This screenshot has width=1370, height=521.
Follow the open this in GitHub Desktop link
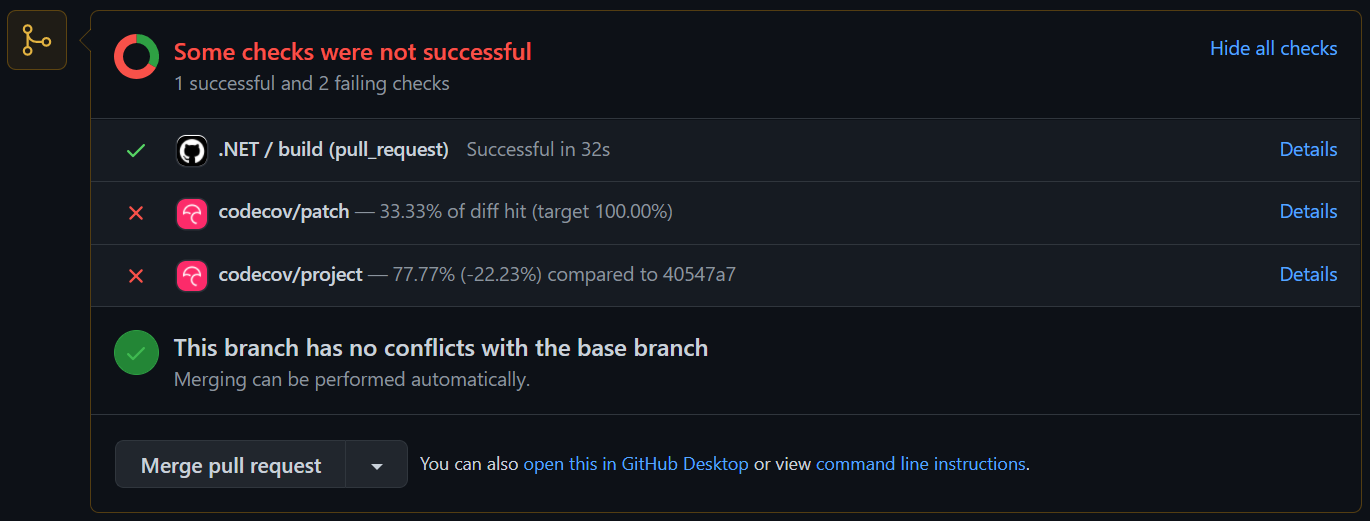[x=635, y=464]
